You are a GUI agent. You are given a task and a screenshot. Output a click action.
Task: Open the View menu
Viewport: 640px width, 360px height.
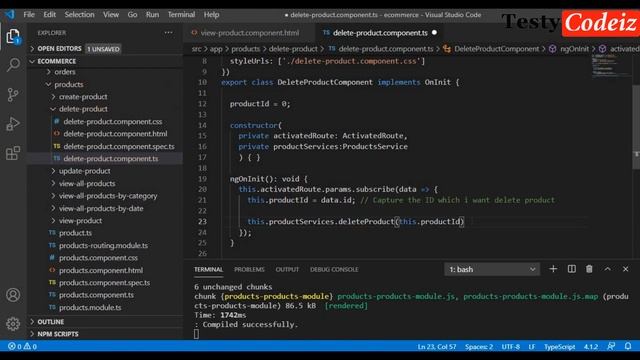[111, 15]
